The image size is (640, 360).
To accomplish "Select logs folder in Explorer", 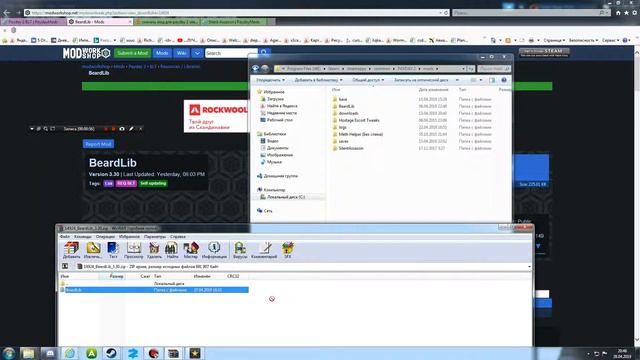I will [x=342, y=127].
